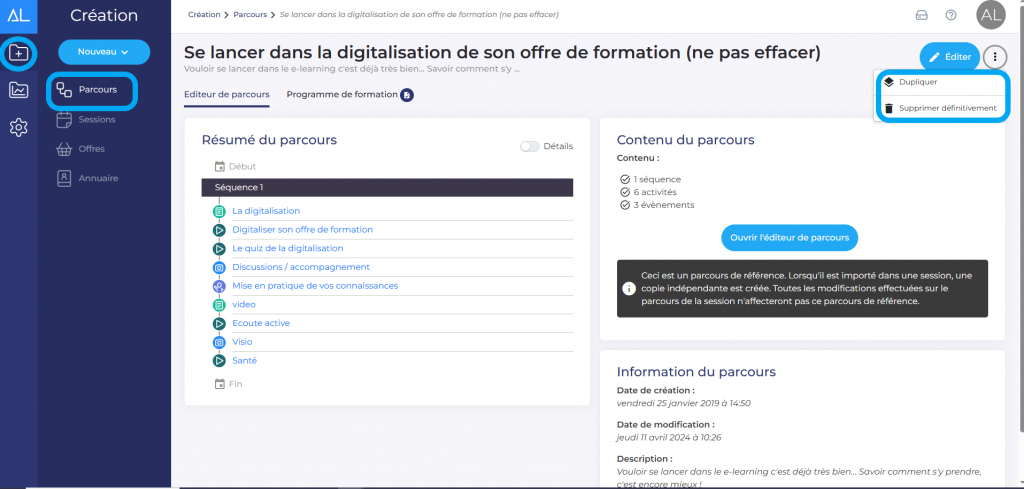Click the inbox tray icon in header
This screenshot has height=489, width=1024.
pos(921,15)
